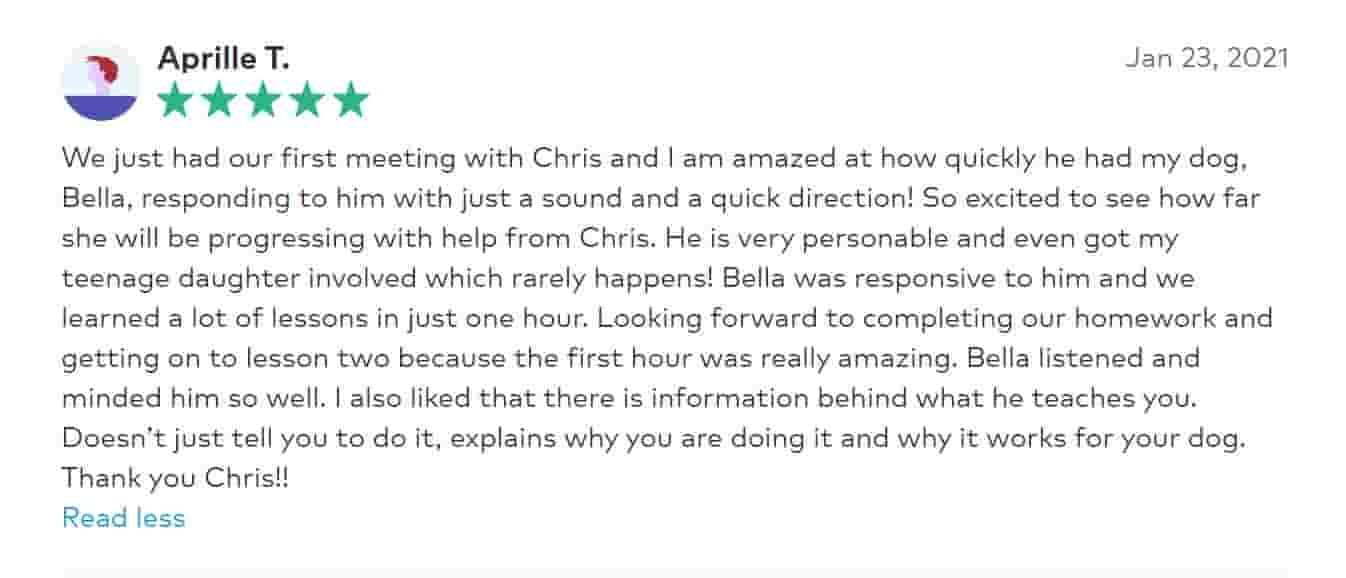Click the reviewer name Aprille T.
Viewport: 1346px width, 578px height.
(x=224, y=59)
